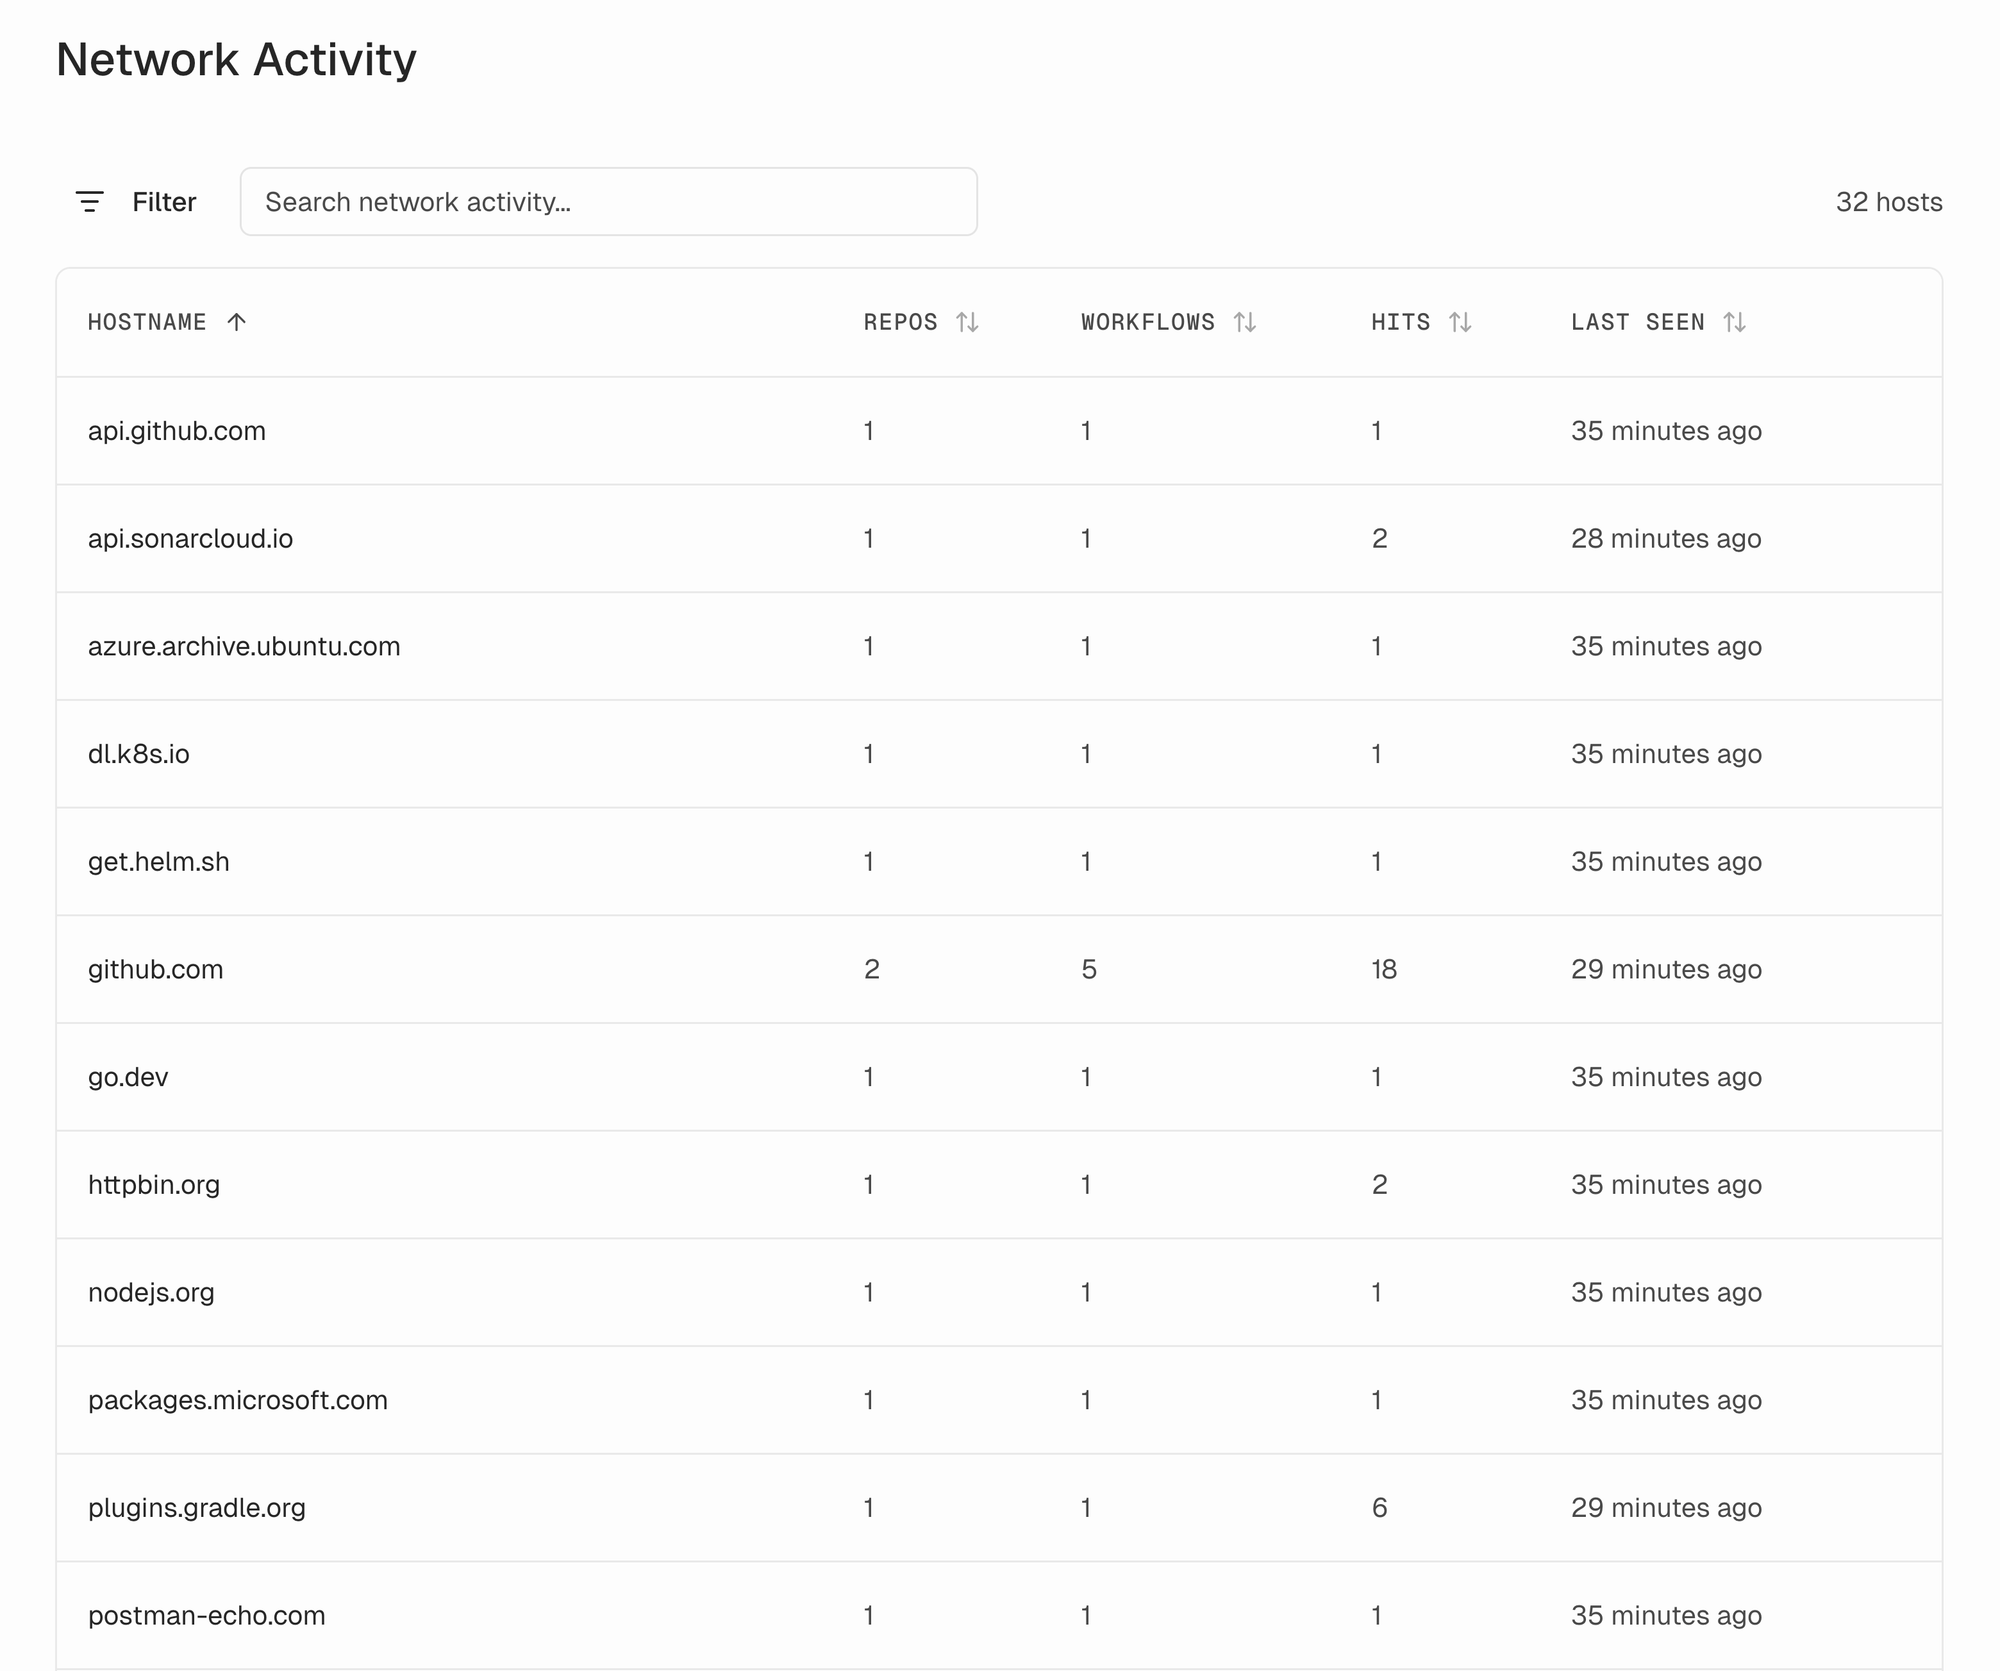
Task: Select the httpbin.org hostname
Action: [x=154, y=1185]
